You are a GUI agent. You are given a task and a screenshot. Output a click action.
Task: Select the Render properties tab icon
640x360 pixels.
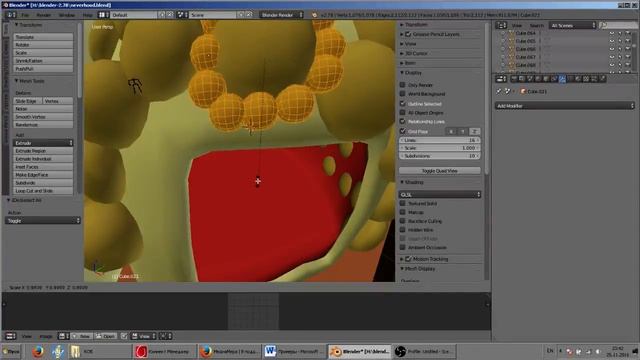(x=514, y=79)
